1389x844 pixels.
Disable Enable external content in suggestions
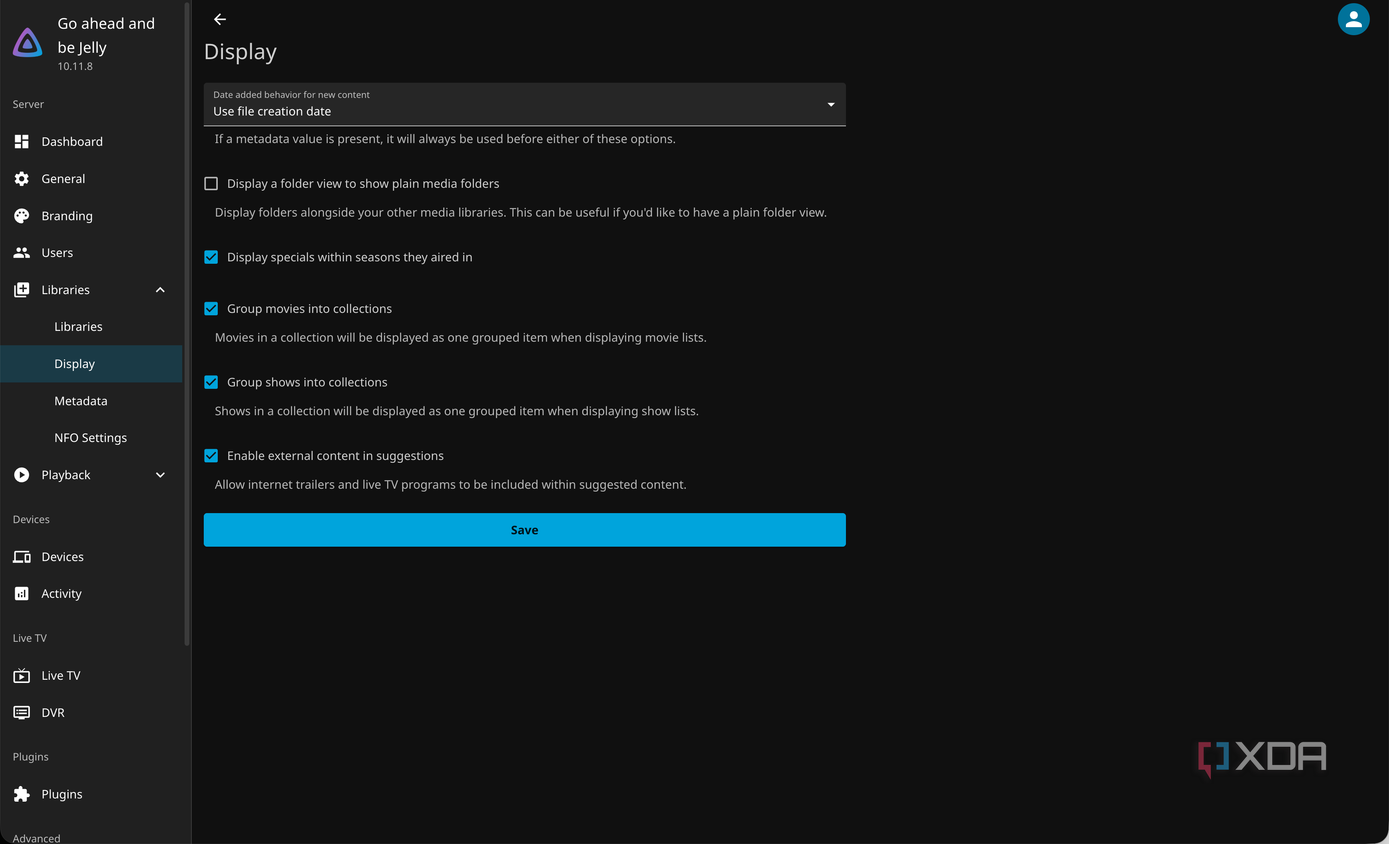(x=211, y=456)
